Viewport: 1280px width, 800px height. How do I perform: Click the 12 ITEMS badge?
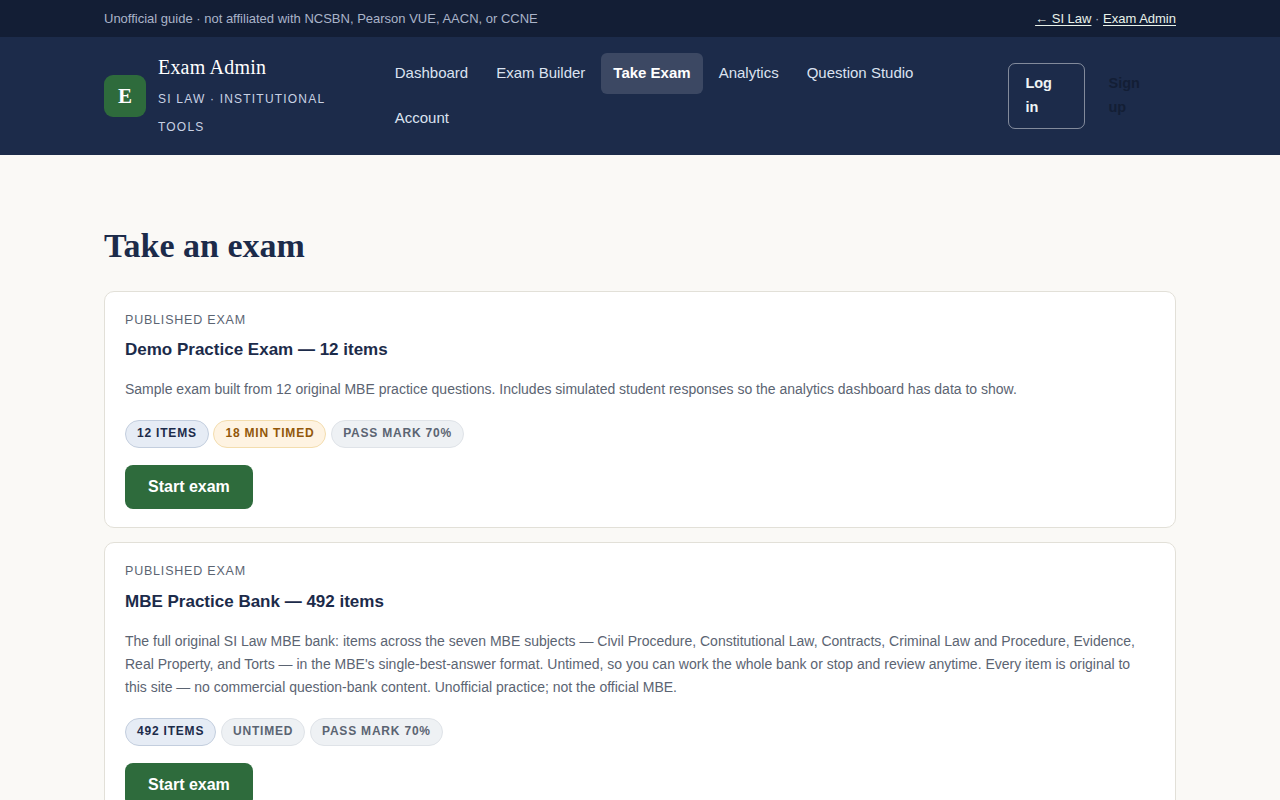tap(167, 434)
